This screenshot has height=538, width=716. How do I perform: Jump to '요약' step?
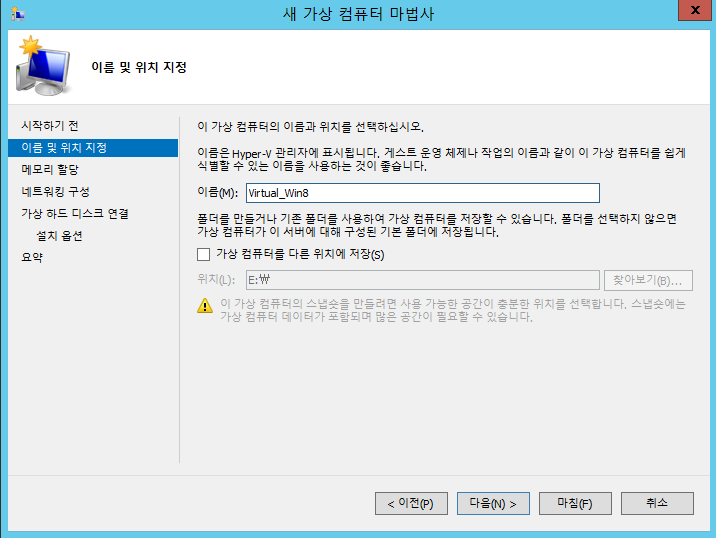point(32,257)
